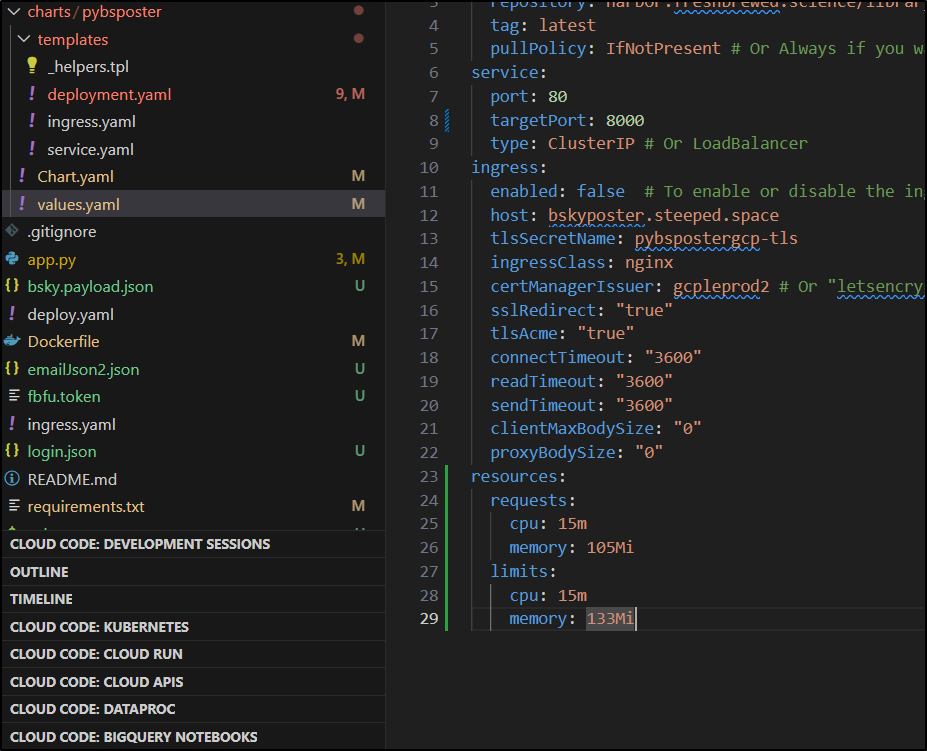This screenshot has width=927, height=751.
Task: Click line number 23 in the gutter
Action: (429, 476)
